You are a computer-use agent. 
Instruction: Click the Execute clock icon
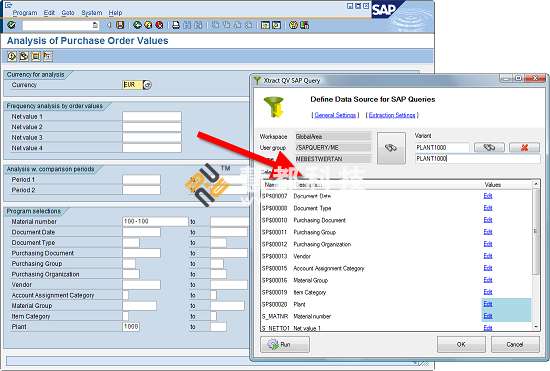(12, 56)
